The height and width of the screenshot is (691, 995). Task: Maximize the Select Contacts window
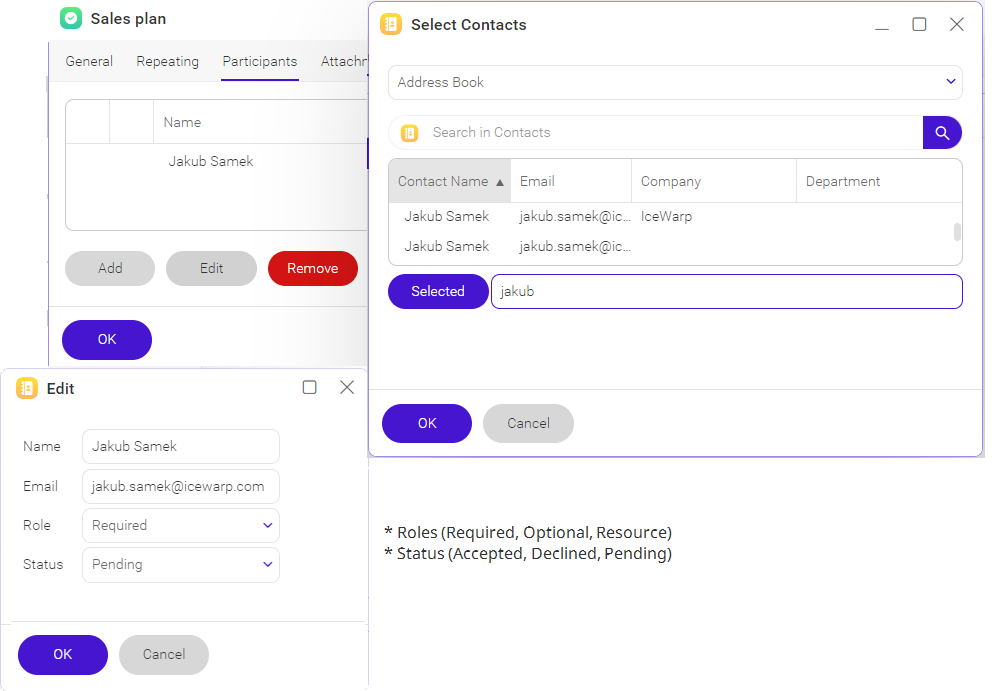coord(919,25)
